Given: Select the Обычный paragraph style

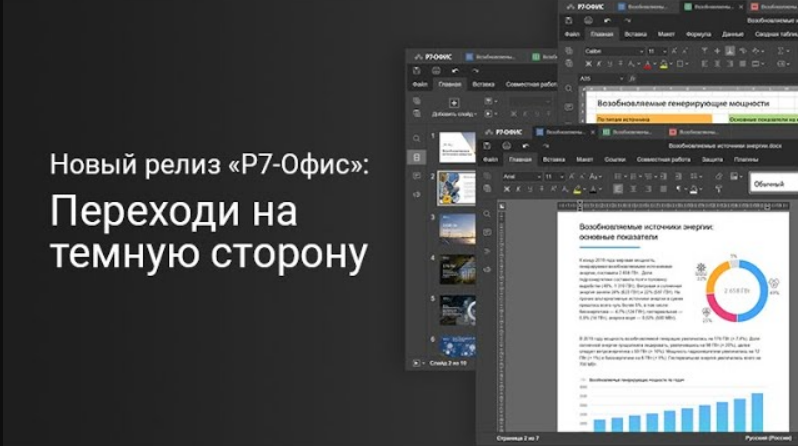Looking at the screenshot, I should 773,184.
